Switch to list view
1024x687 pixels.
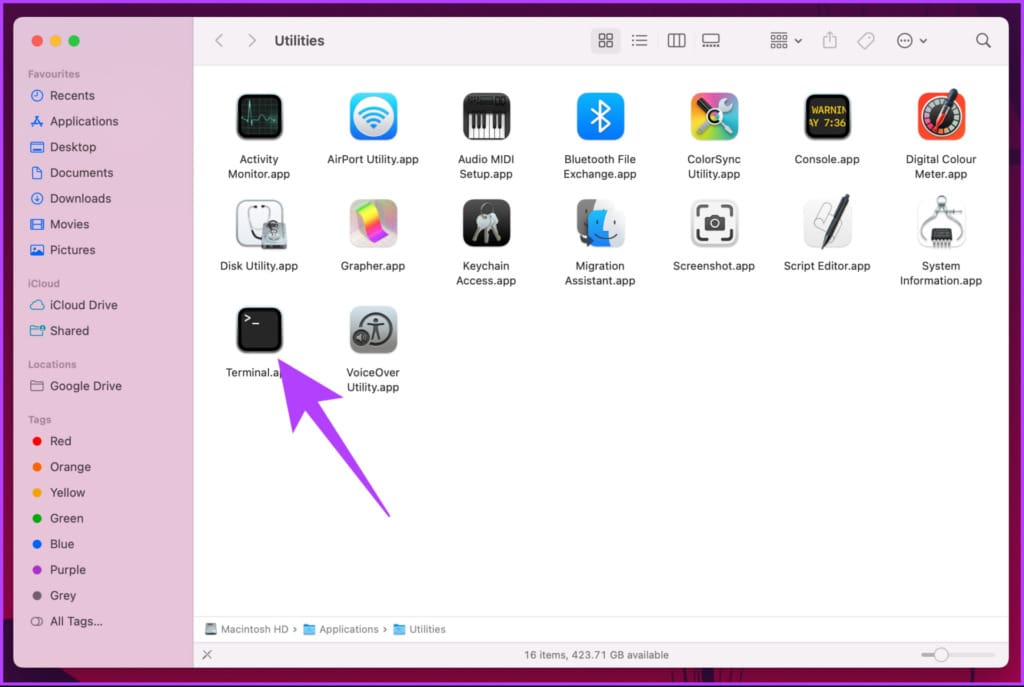[x=639, y=40]
